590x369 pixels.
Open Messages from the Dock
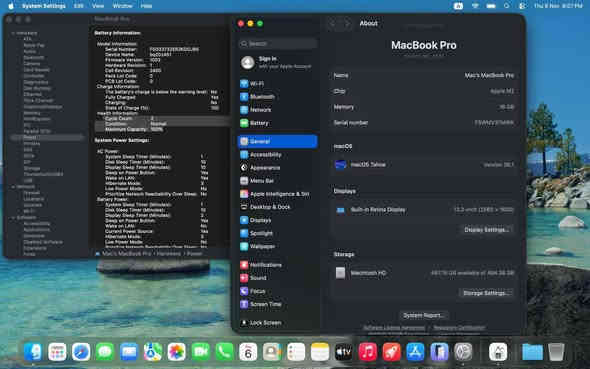[x=105, y=352]
